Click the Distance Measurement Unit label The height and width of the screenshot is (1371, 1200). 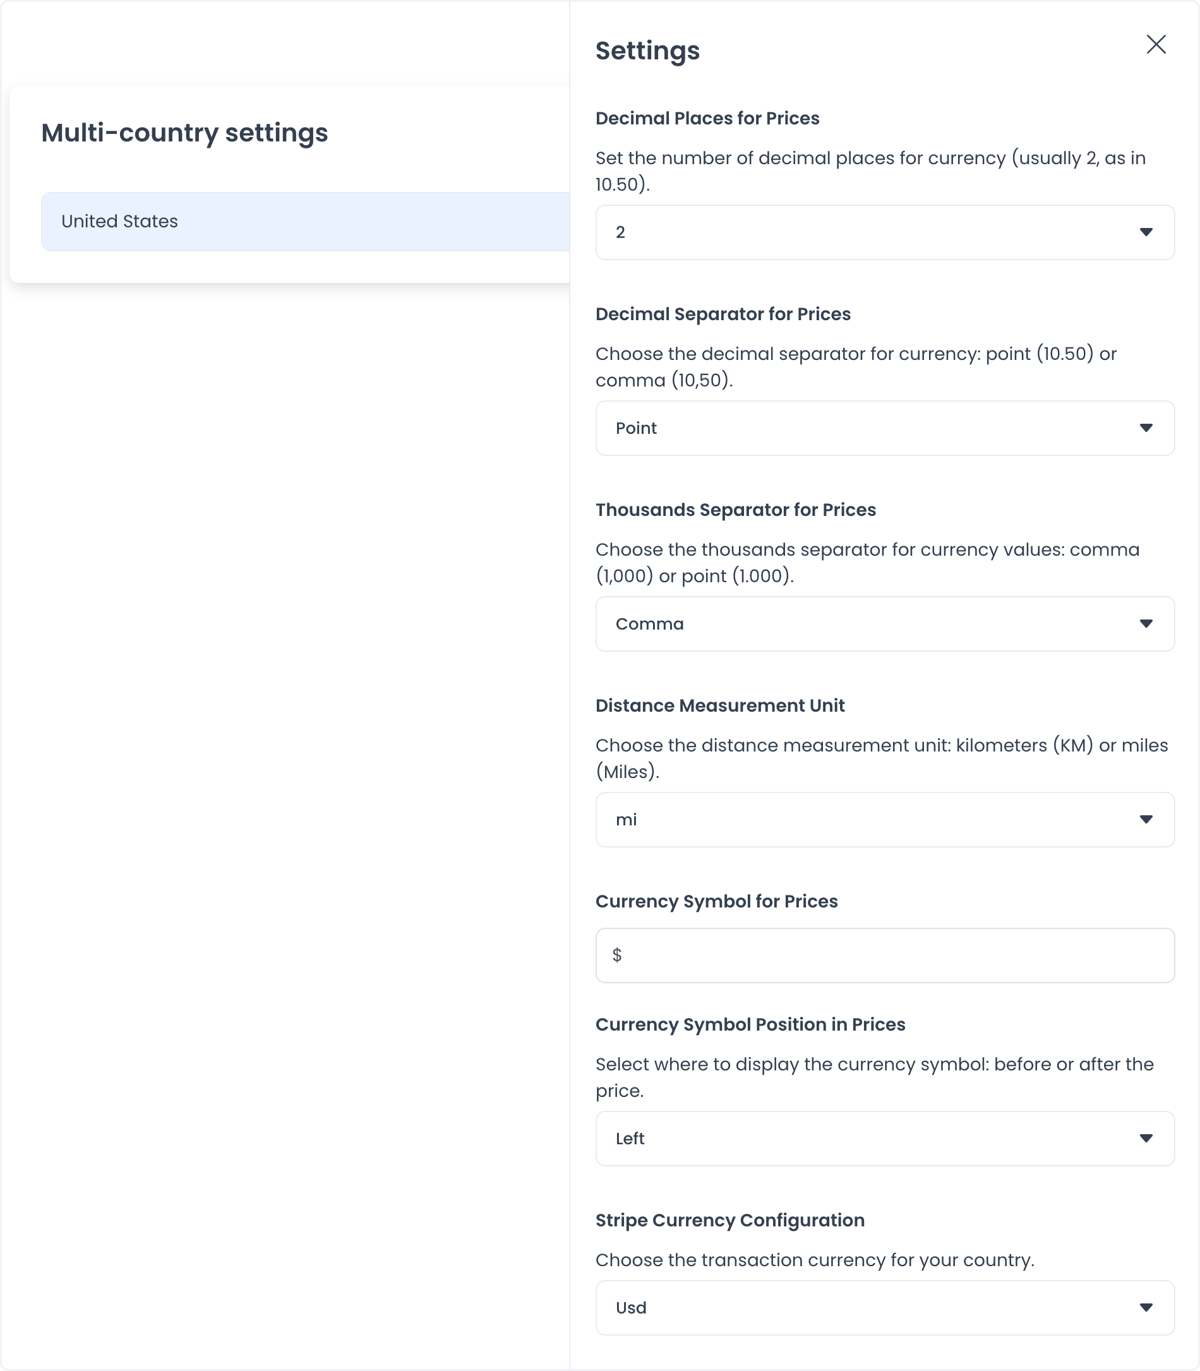[720, 705]
